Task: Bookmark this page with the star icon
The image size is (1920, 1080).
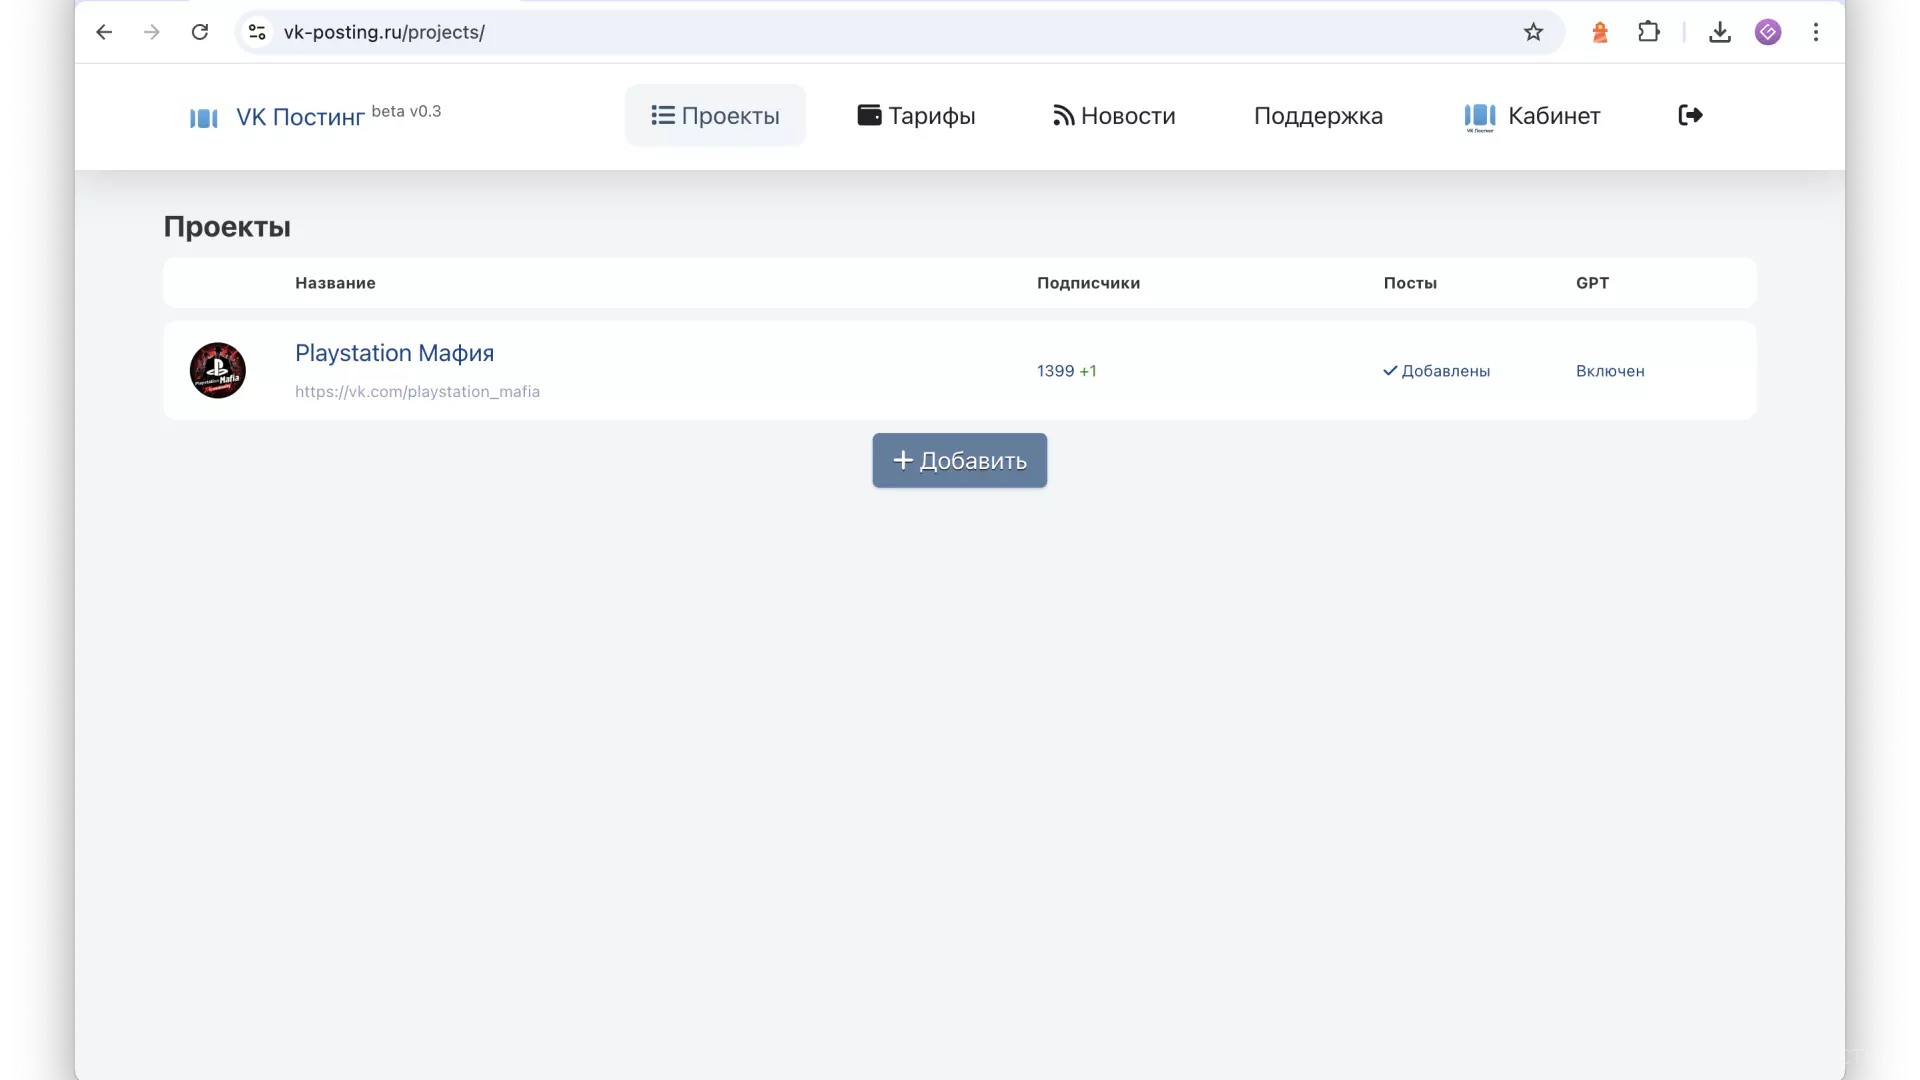Action: click(1533, 32)
